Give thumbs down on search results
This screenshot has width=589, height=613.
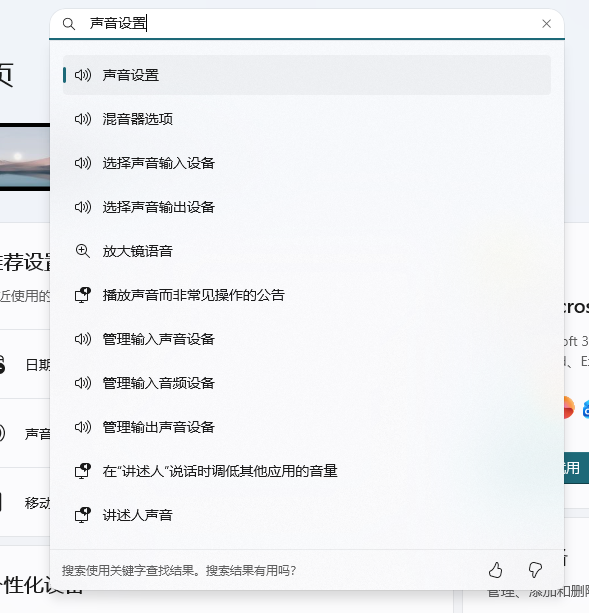coord(535,570)
